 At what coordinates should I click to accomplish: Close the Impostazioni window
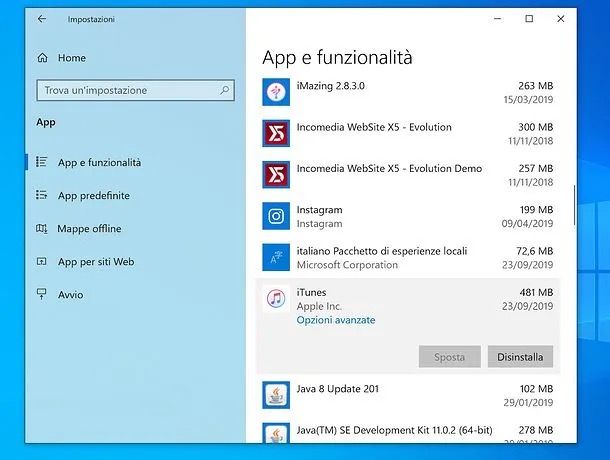561,19
